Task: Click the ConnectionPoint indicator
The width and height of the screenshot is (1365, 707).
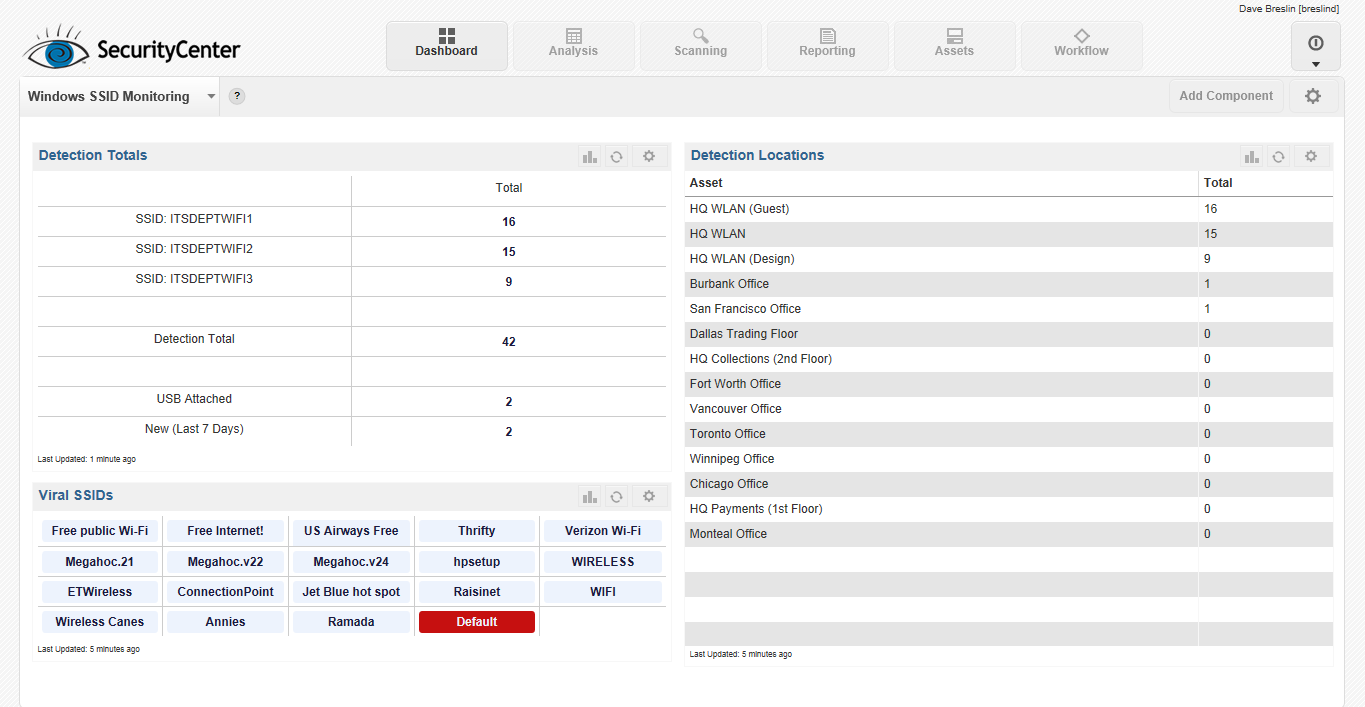Action: click(x=226, y=592)
